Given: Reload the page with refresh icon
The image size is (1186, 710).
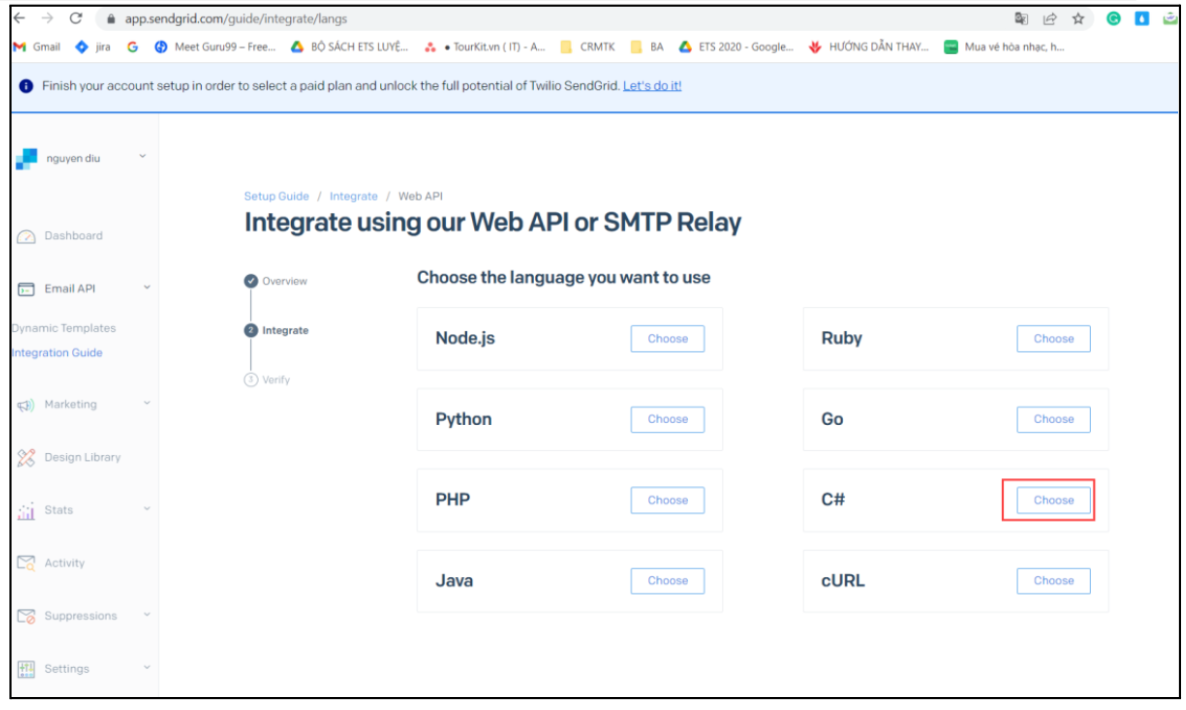Looking at the screenshot, I should coord(76,18).
